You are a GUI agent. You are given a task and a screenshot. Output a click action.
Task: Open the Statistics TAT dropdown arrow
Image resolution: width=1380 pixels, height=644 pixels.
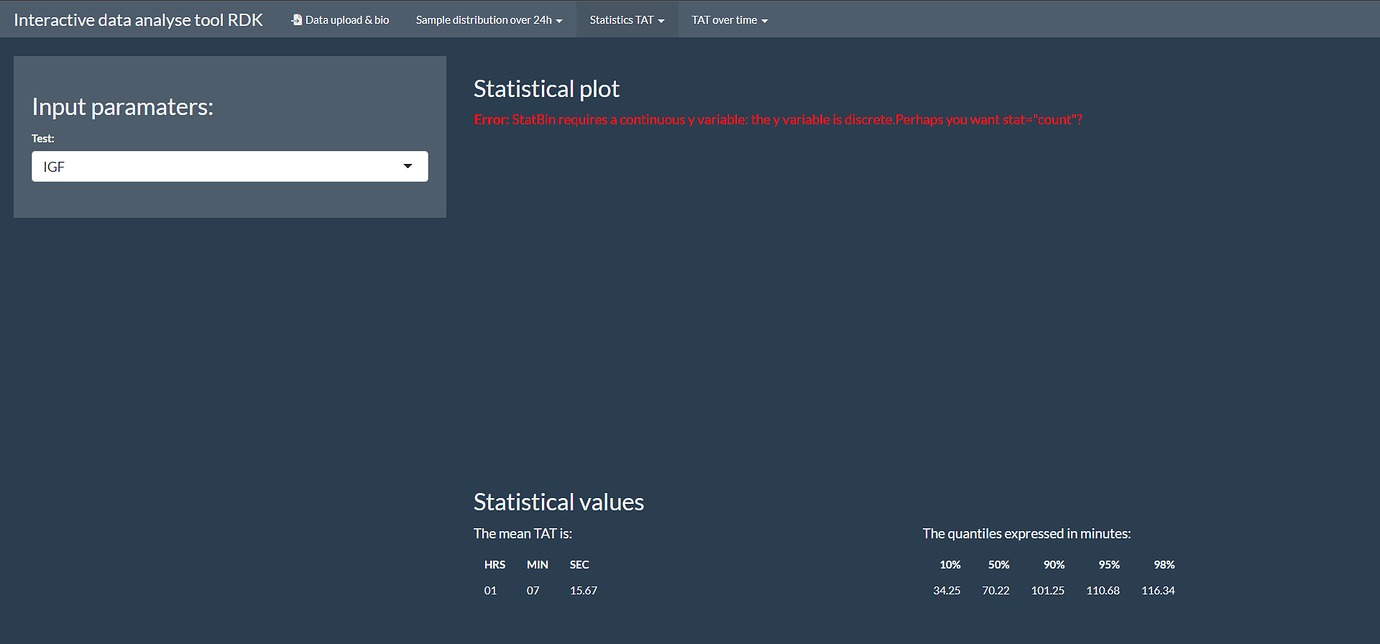click(660, 19)
